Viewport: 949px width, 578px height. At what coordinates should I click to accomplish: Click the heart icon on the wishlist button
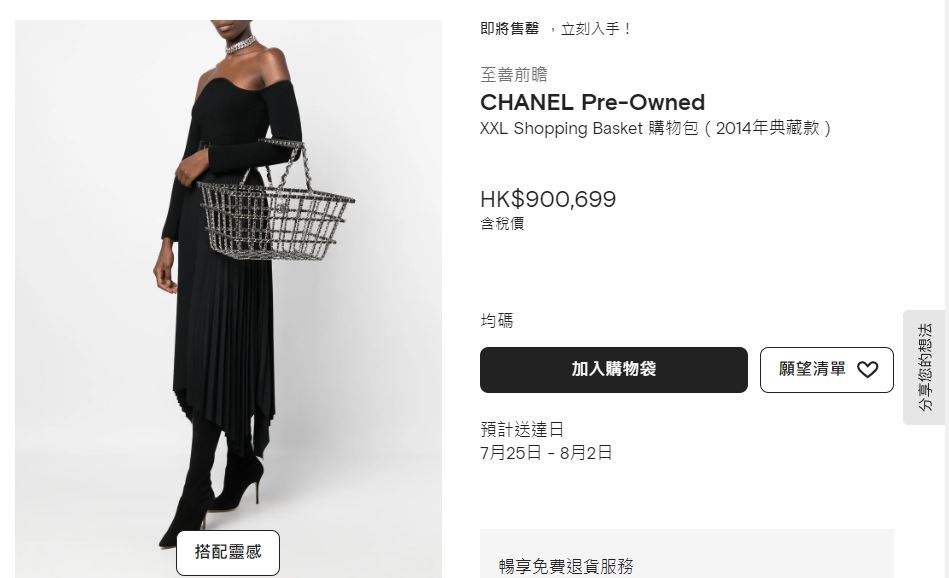pyautogui.click(x=867, y=370)
